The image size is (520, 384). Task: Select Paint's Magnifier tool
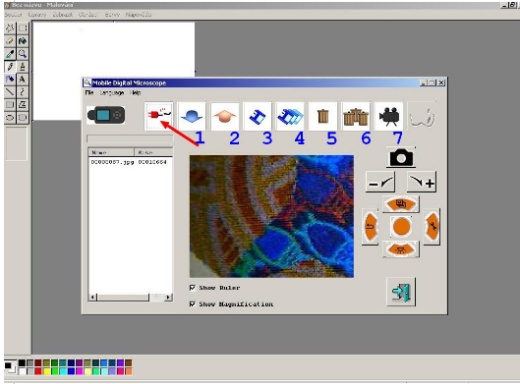pos(22,54)
